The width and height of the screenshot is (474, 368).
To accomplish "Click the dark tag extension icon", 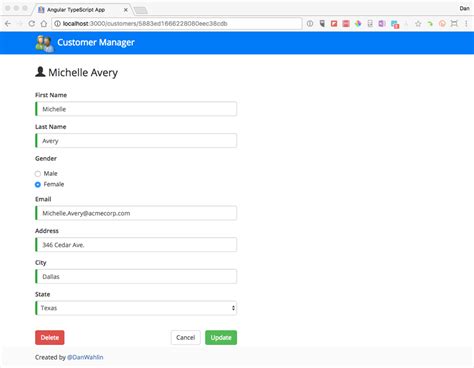I will 322,24.
